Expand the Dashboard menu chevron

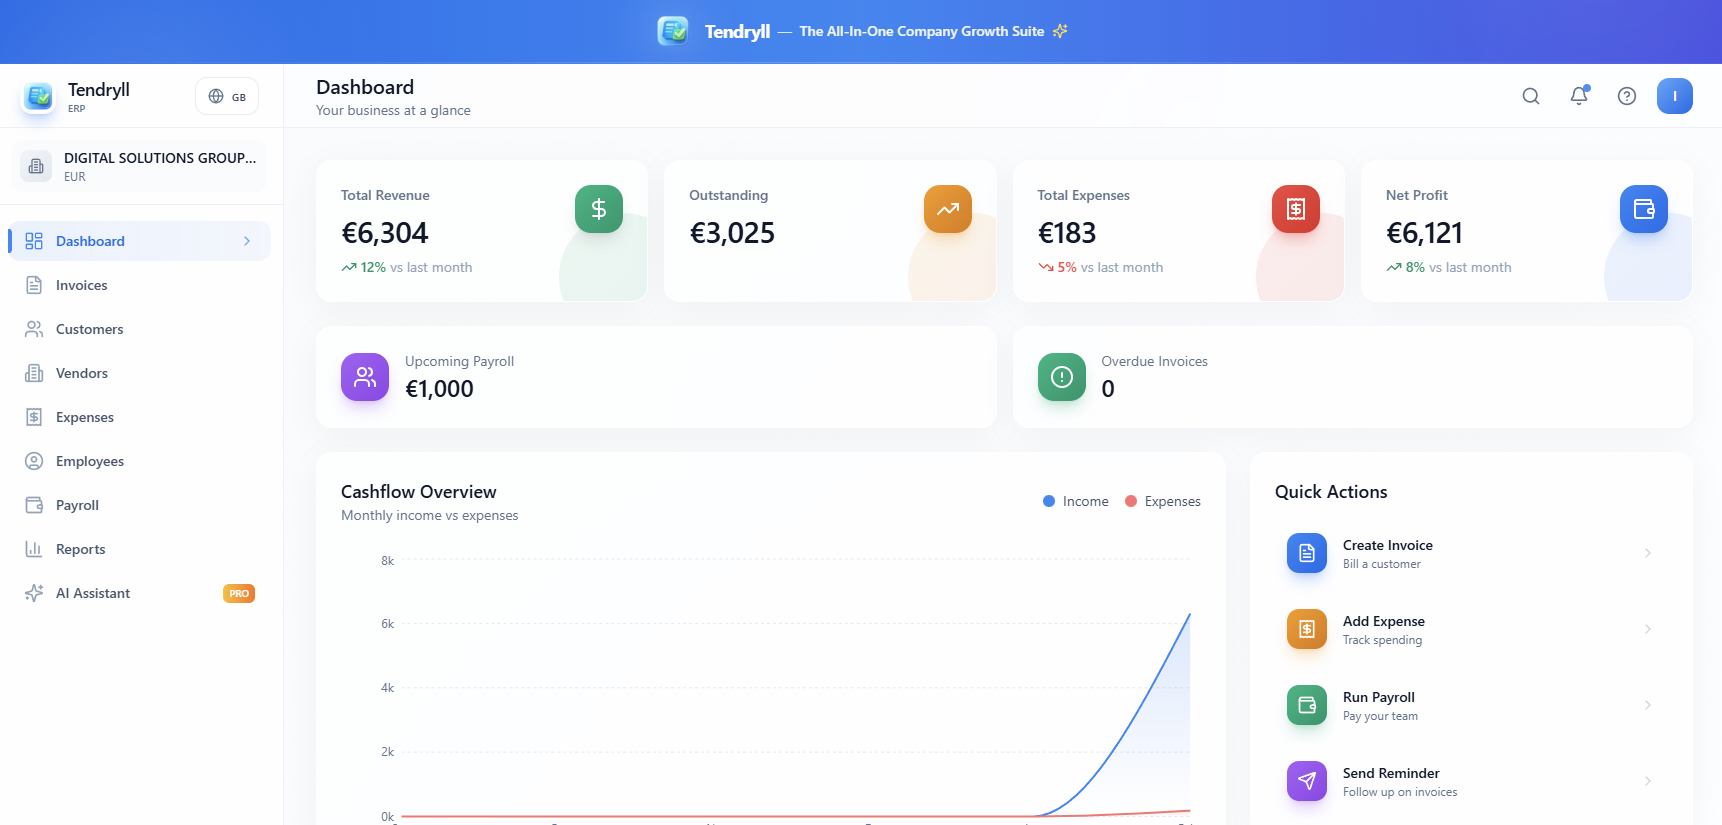click(247, 241)
